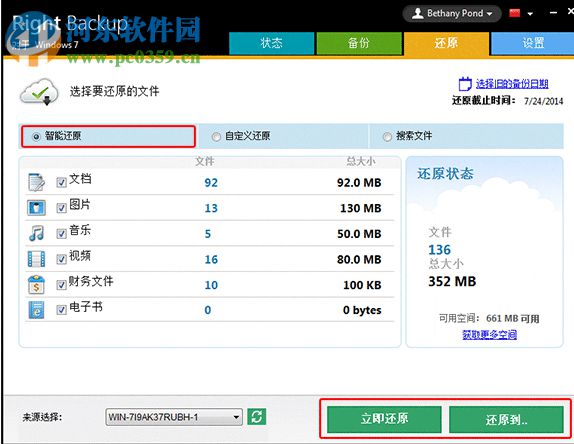Image resolution: width=574 pixels, height=444 pixels.
Task: Click the 100 KB size value
Action: pyautogui.click(x=362, y=285)
